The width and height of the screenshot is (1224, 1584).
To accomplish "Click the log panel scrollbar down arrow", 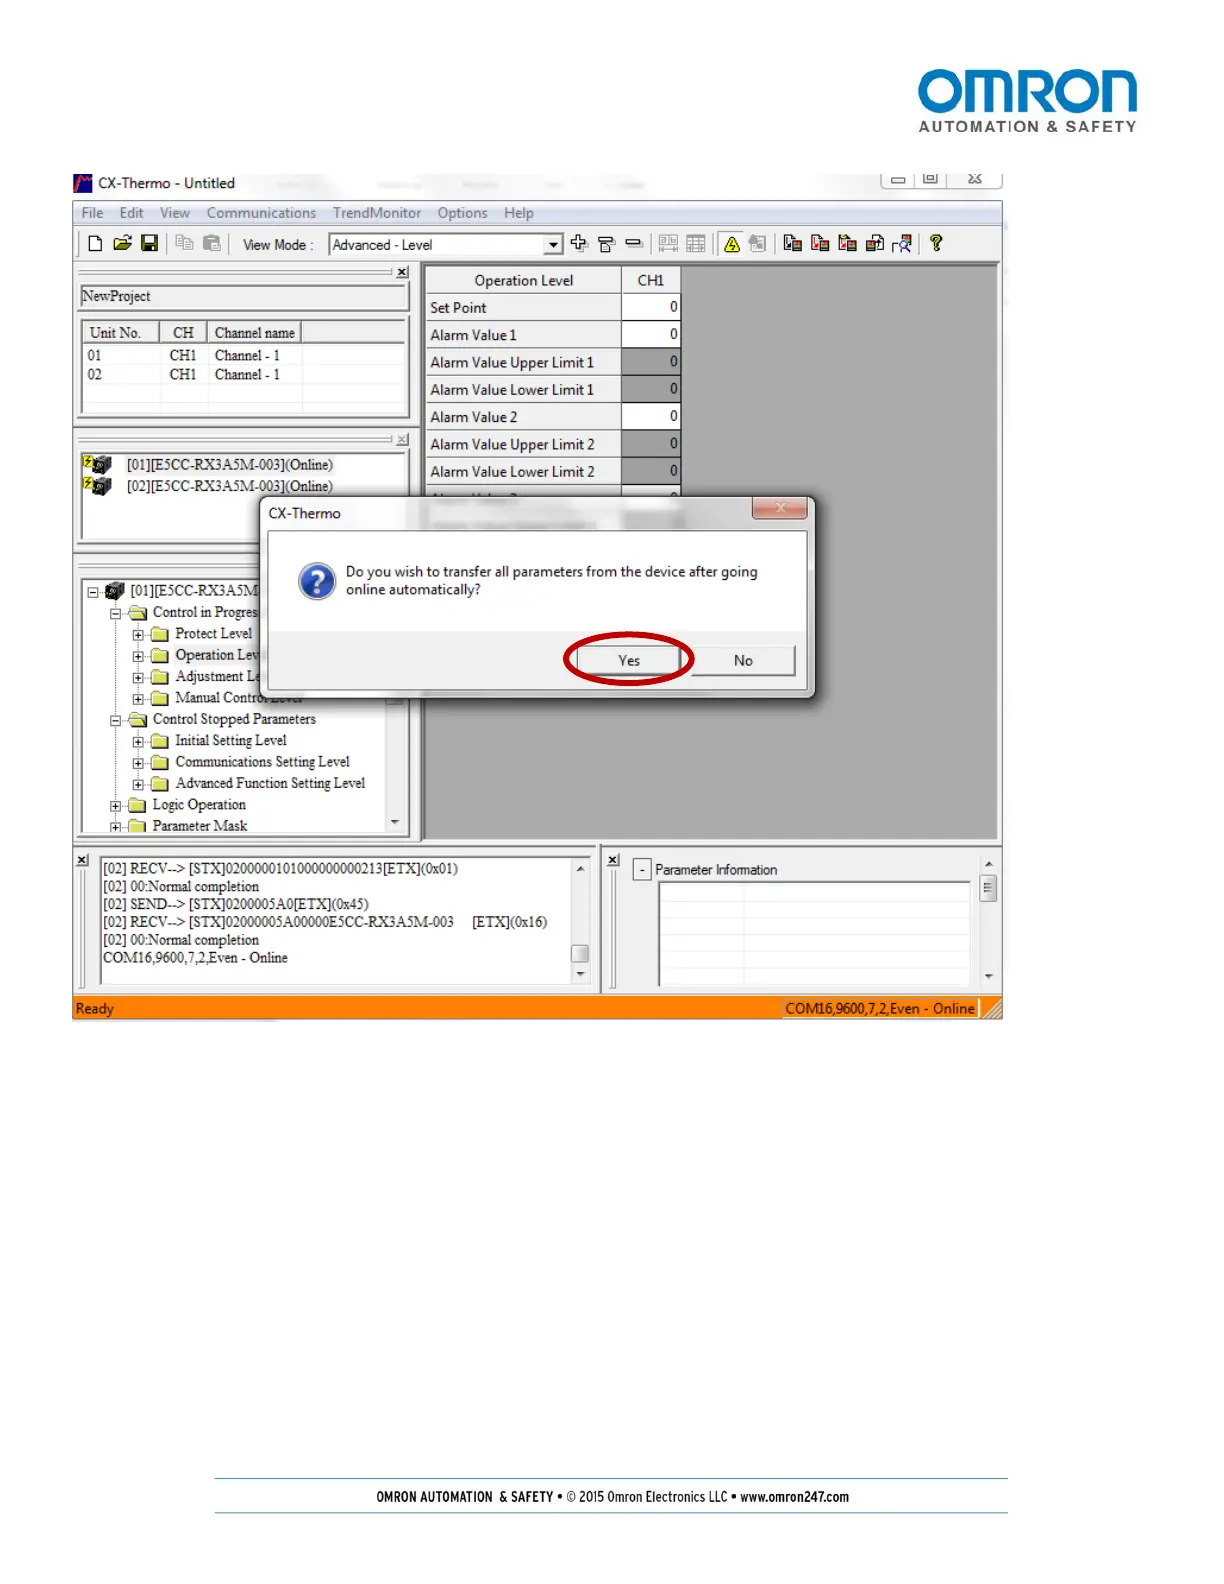I will [580, 974].
